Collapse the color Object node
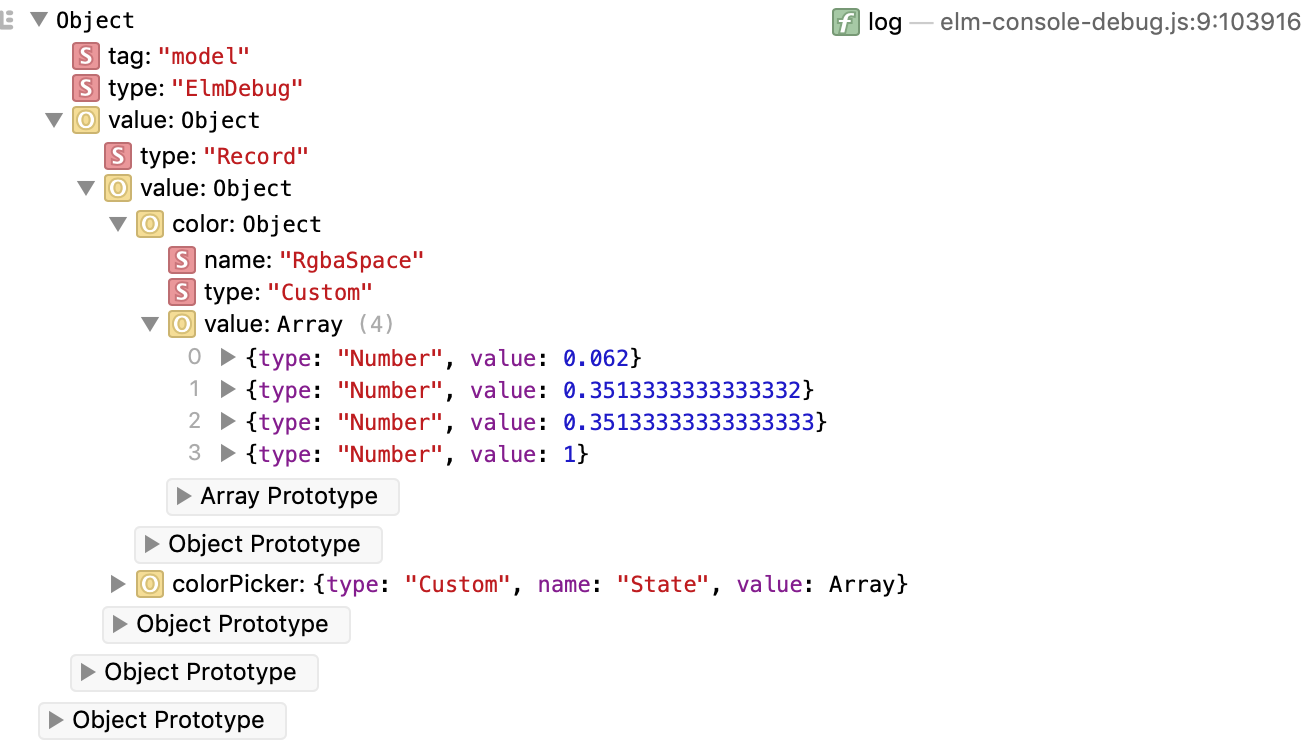1314x746 pixels. [117, 224]
